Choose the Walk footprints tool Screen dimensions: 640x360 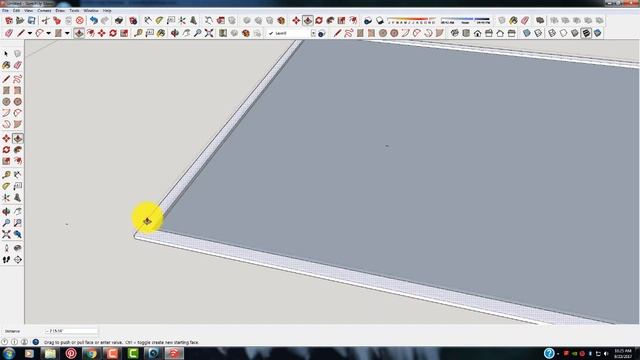(6, 259)
